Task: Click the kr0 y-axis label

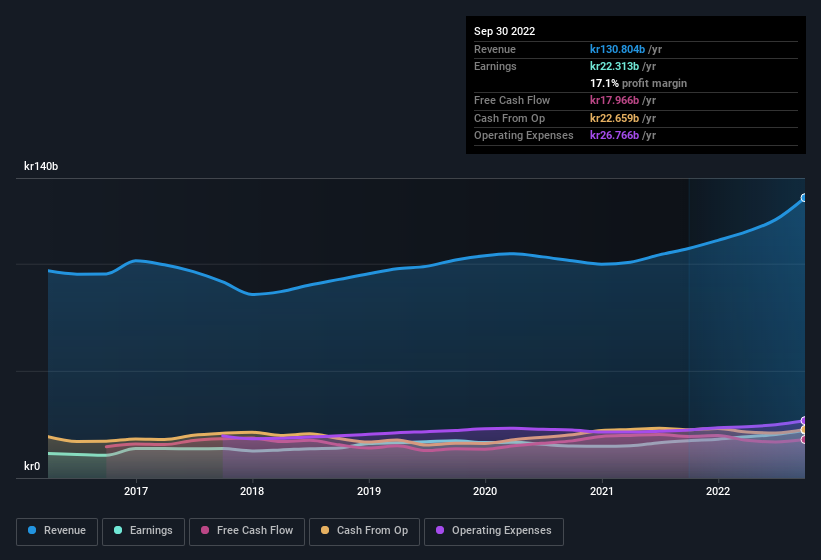Action: tap(32, 466)
